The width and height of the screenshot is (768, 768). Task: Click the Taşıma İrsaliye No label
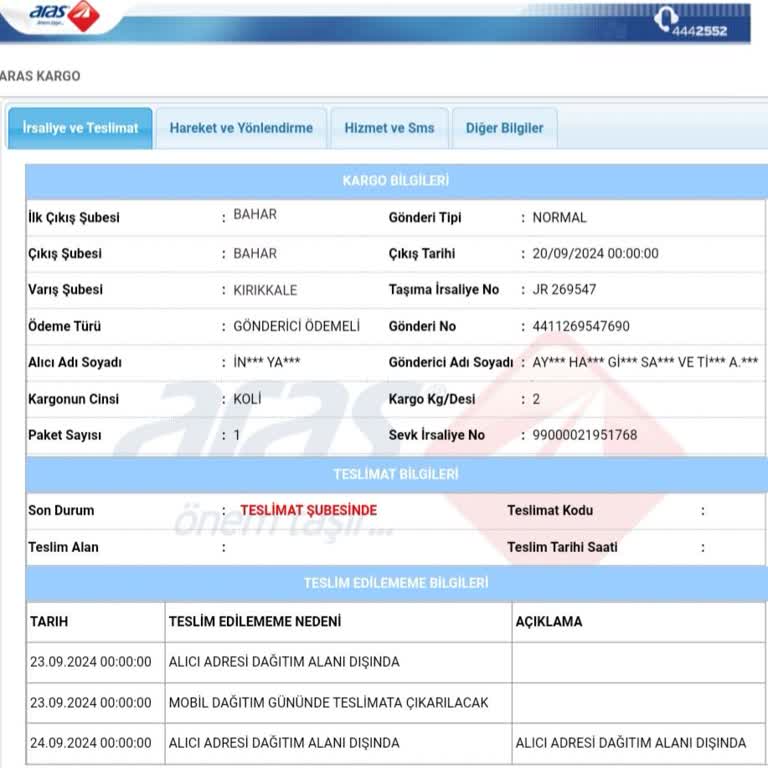point(444,289)
